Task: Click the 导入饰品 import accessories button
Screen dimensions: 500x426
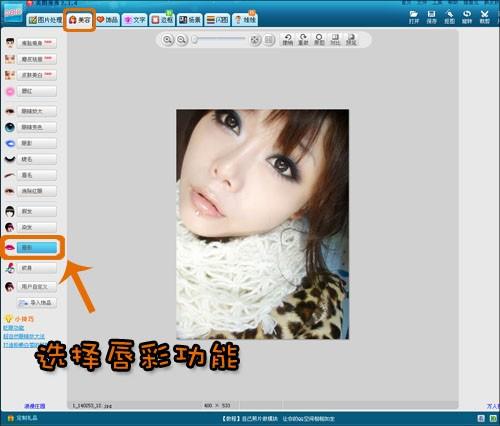Action: [x=37, y=303]
